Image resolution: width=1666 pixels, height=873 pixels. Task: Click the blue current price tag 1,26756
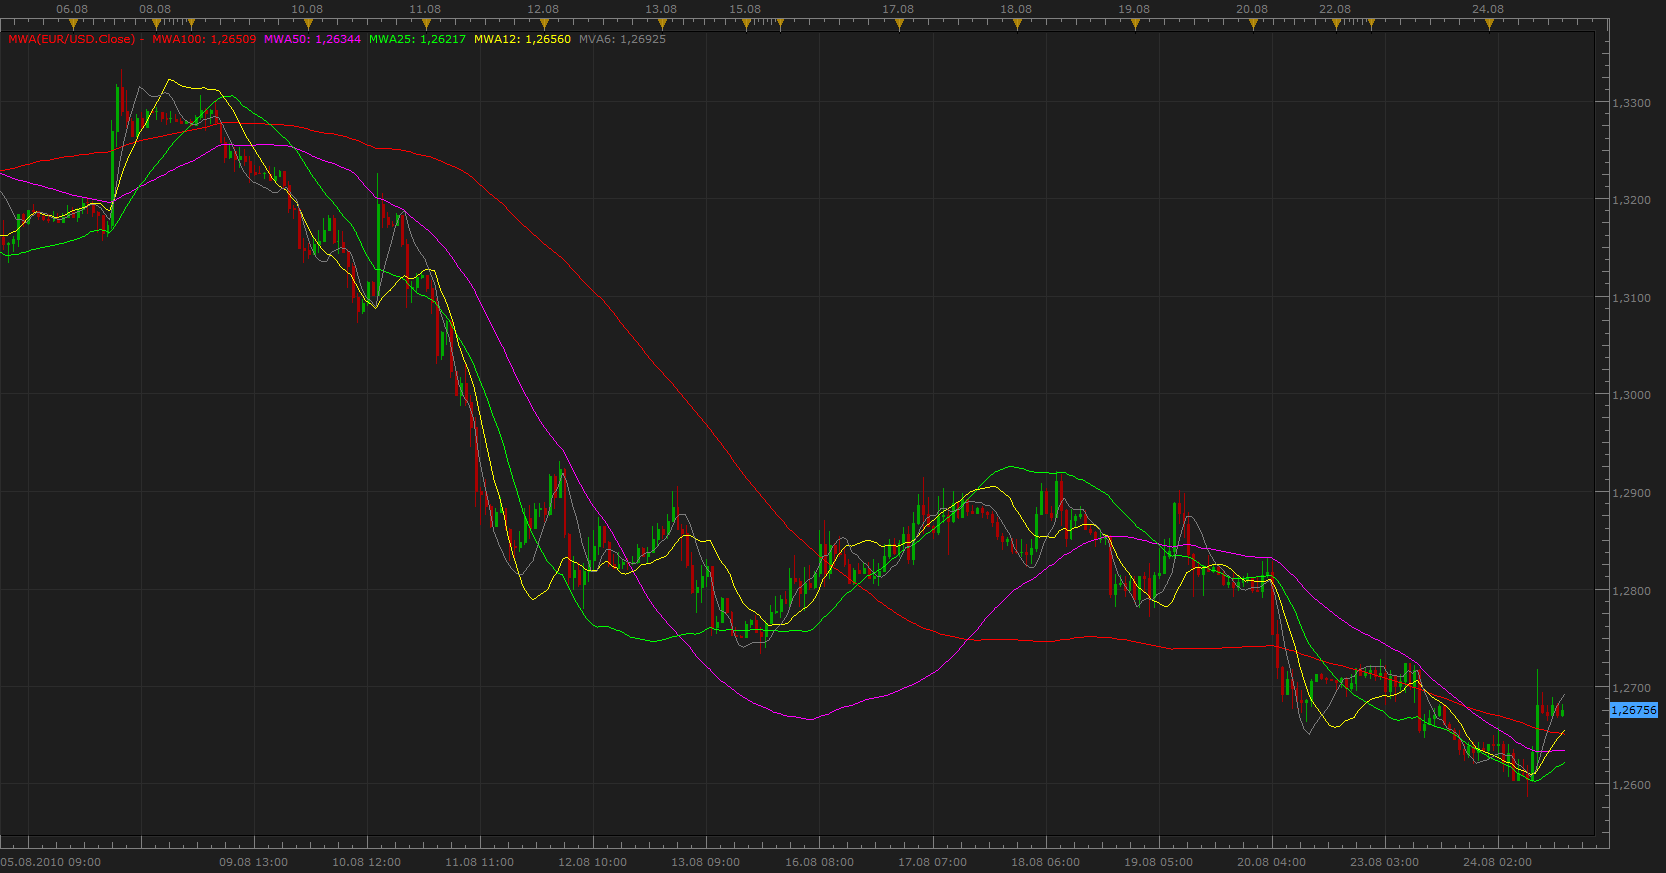1634,710
